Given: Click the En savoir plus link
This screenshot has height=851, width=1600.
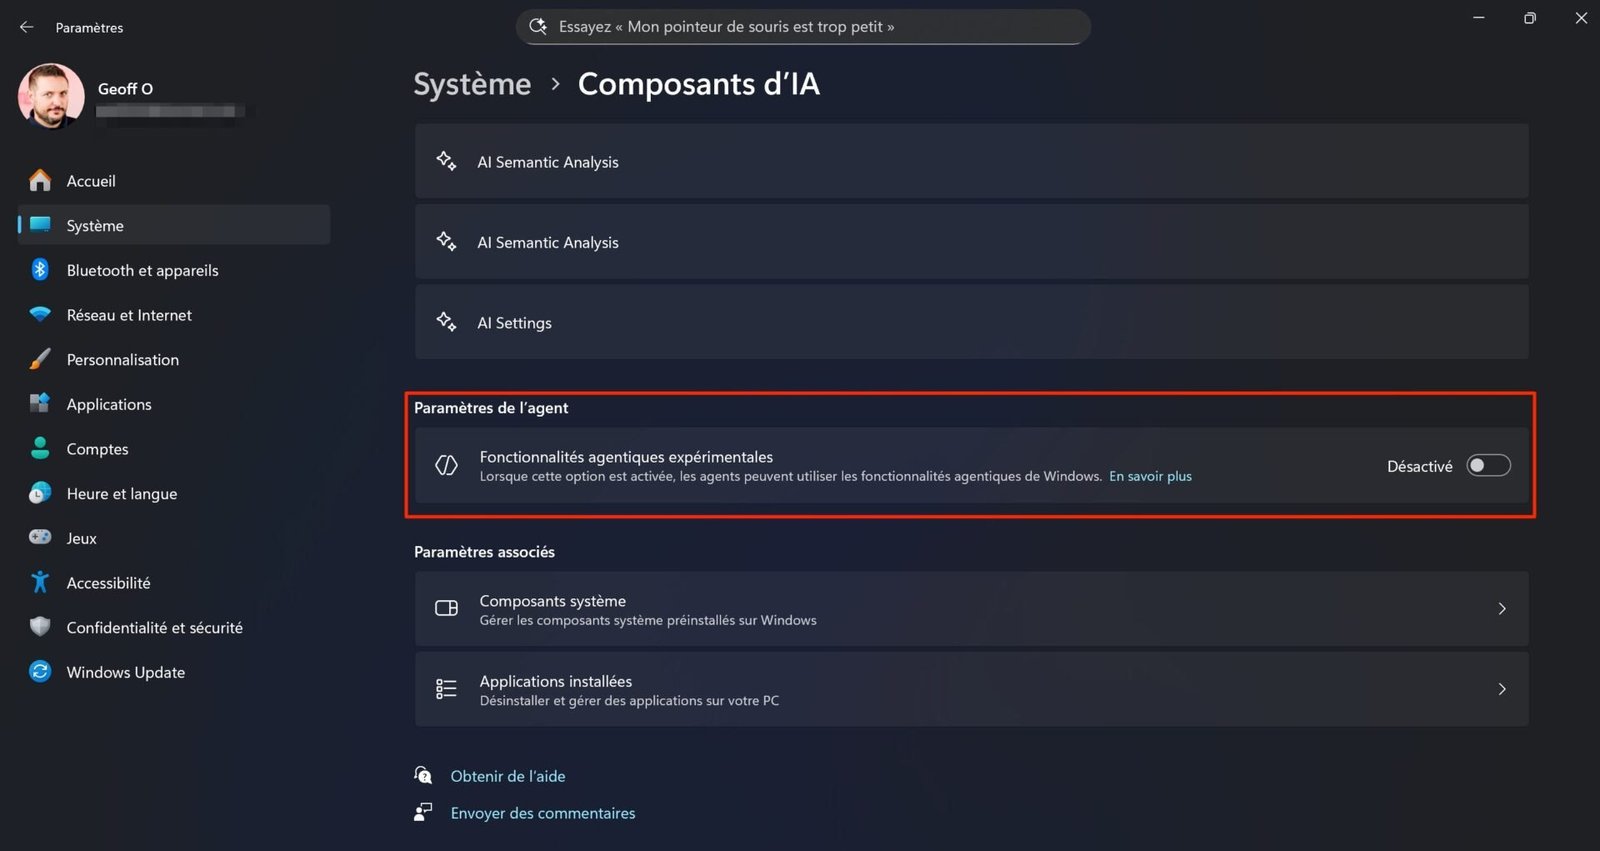Looking at the screenshot, I should pyautogui.click(x=1150, y=477).
